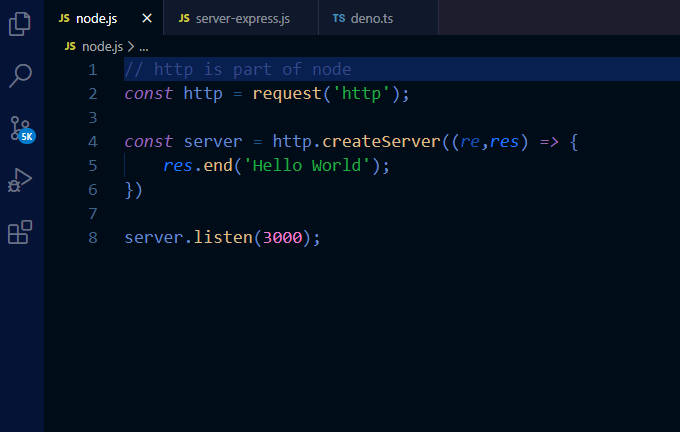Click 'res' before .end in line 5
This screenshot has height=432, width=680.
click(178, 166)
